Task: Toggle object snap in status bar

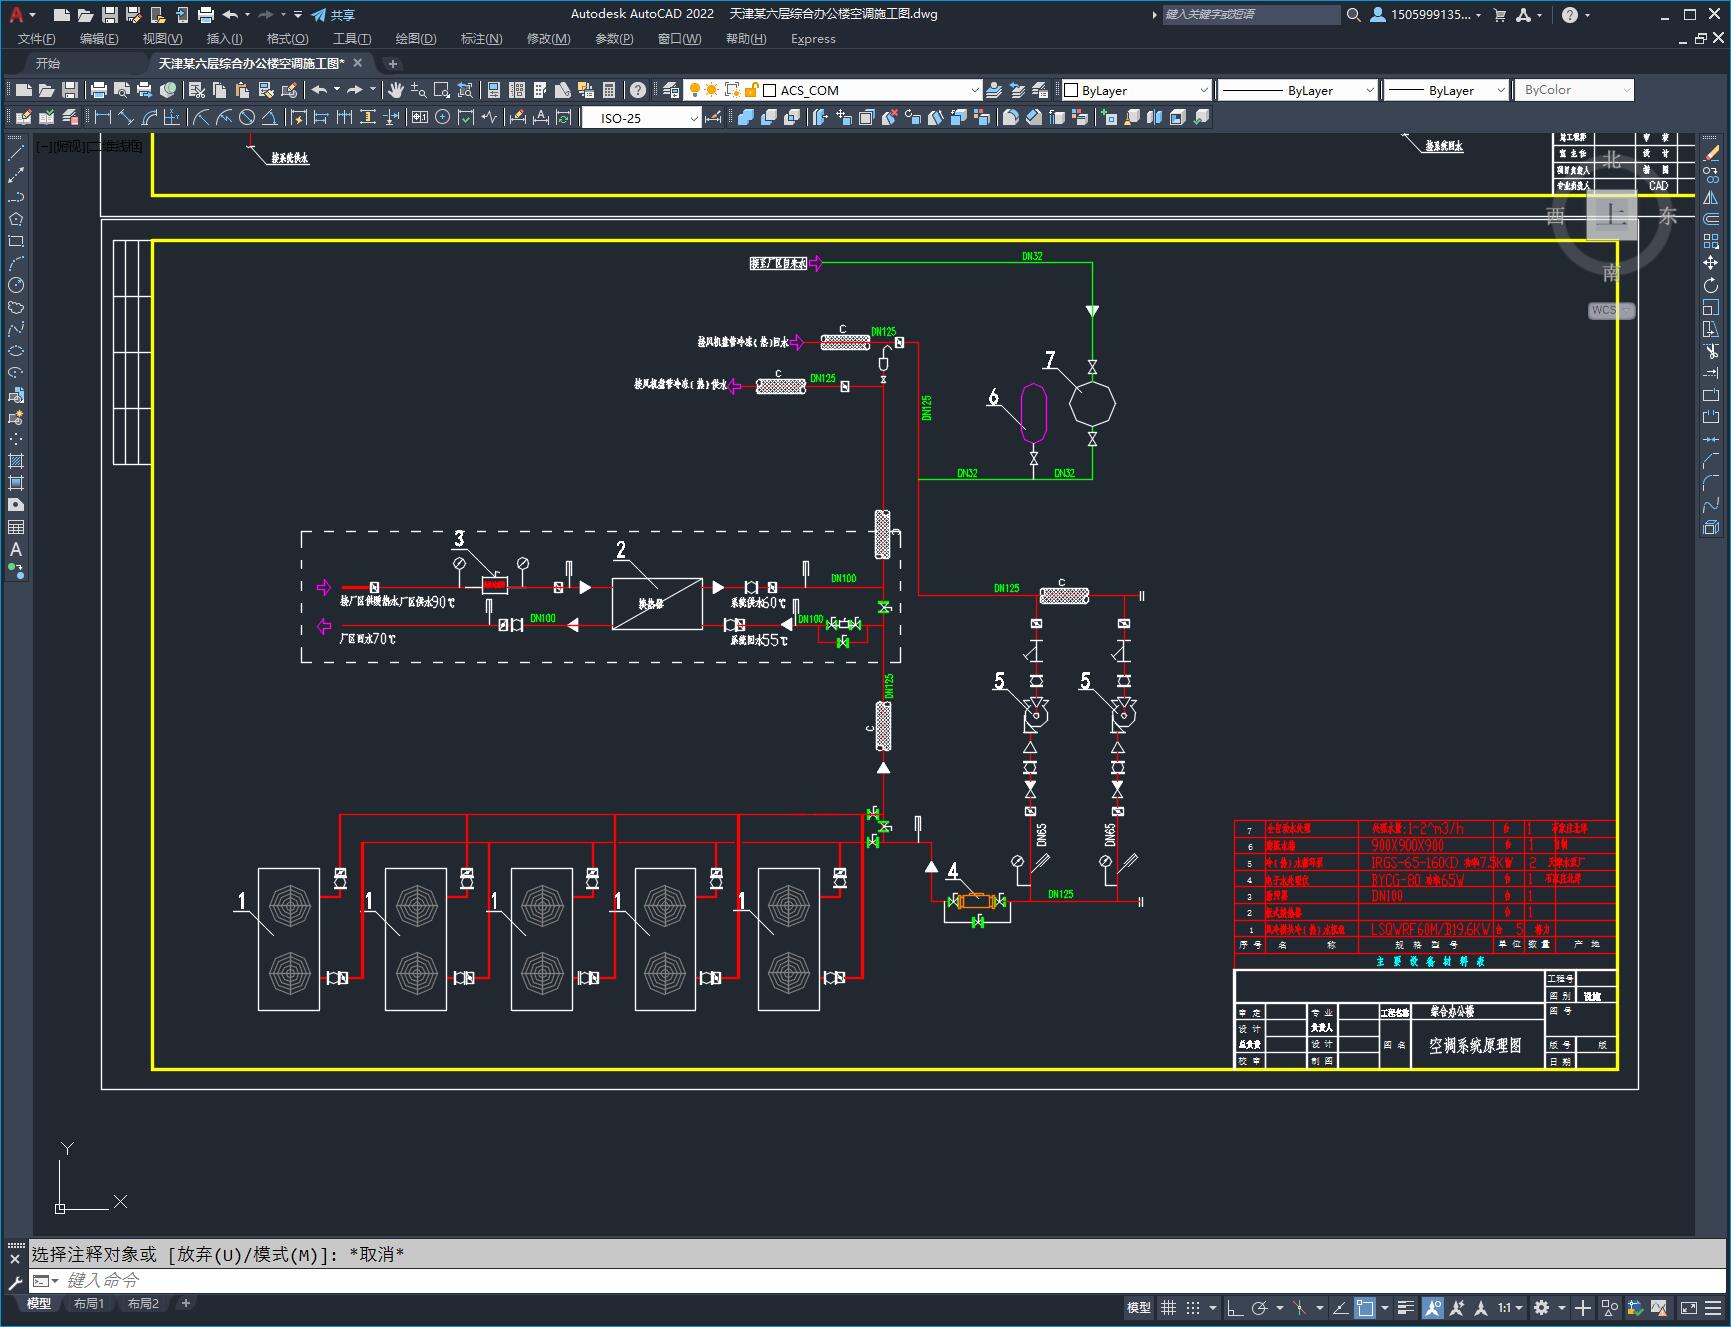Action: pos(1365,1307)
